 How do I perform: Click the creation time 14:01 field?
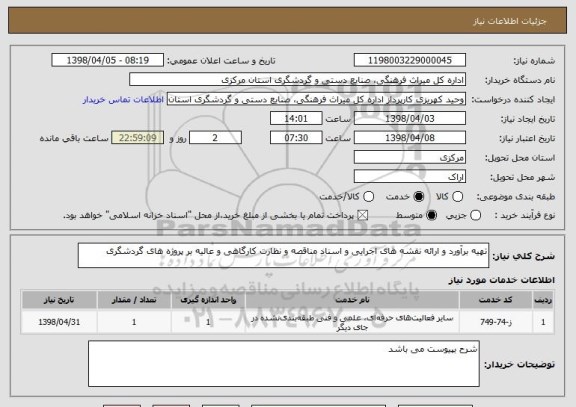pos(296,119)
